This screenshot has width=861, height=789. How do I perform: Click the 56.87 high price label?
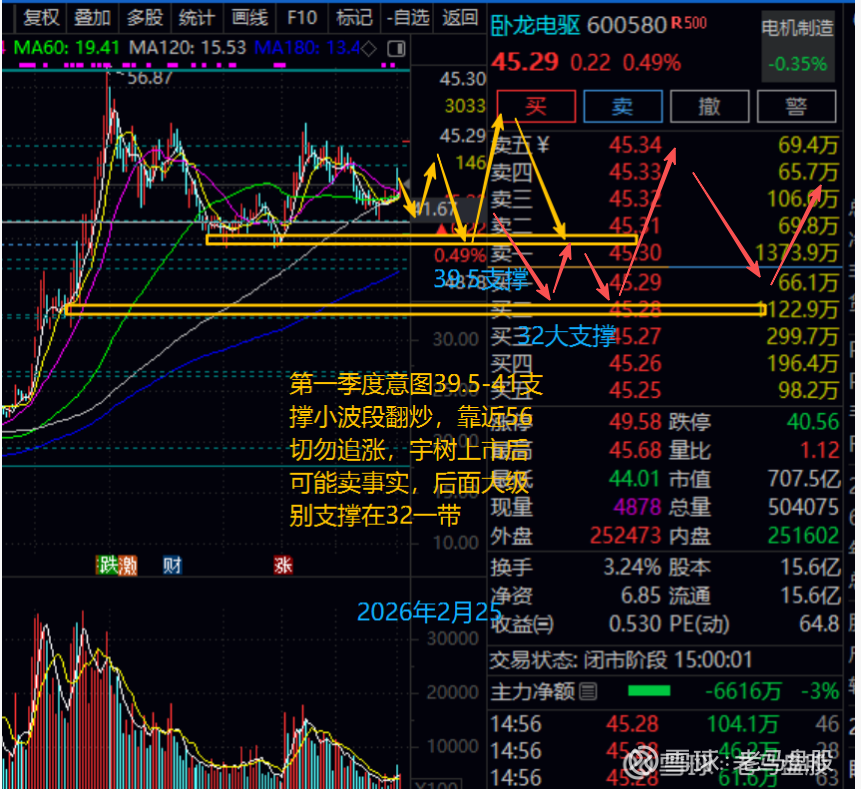(x=150, y=78)
